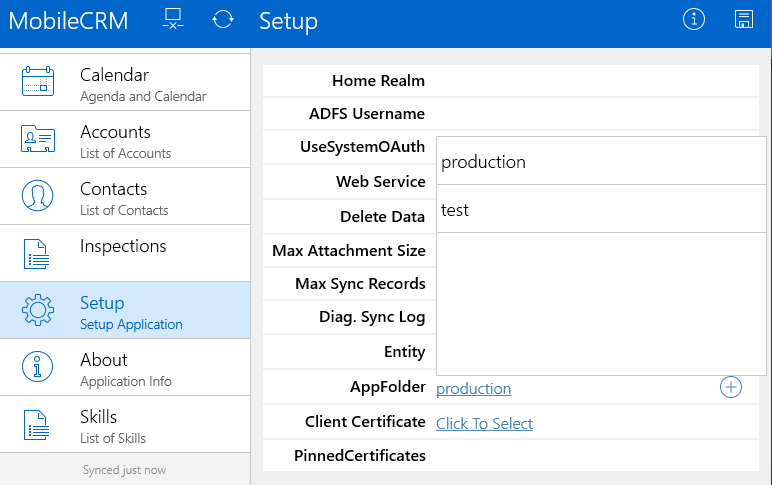
Task: Open About Application Info item
Action: click(x=125, y=367)
